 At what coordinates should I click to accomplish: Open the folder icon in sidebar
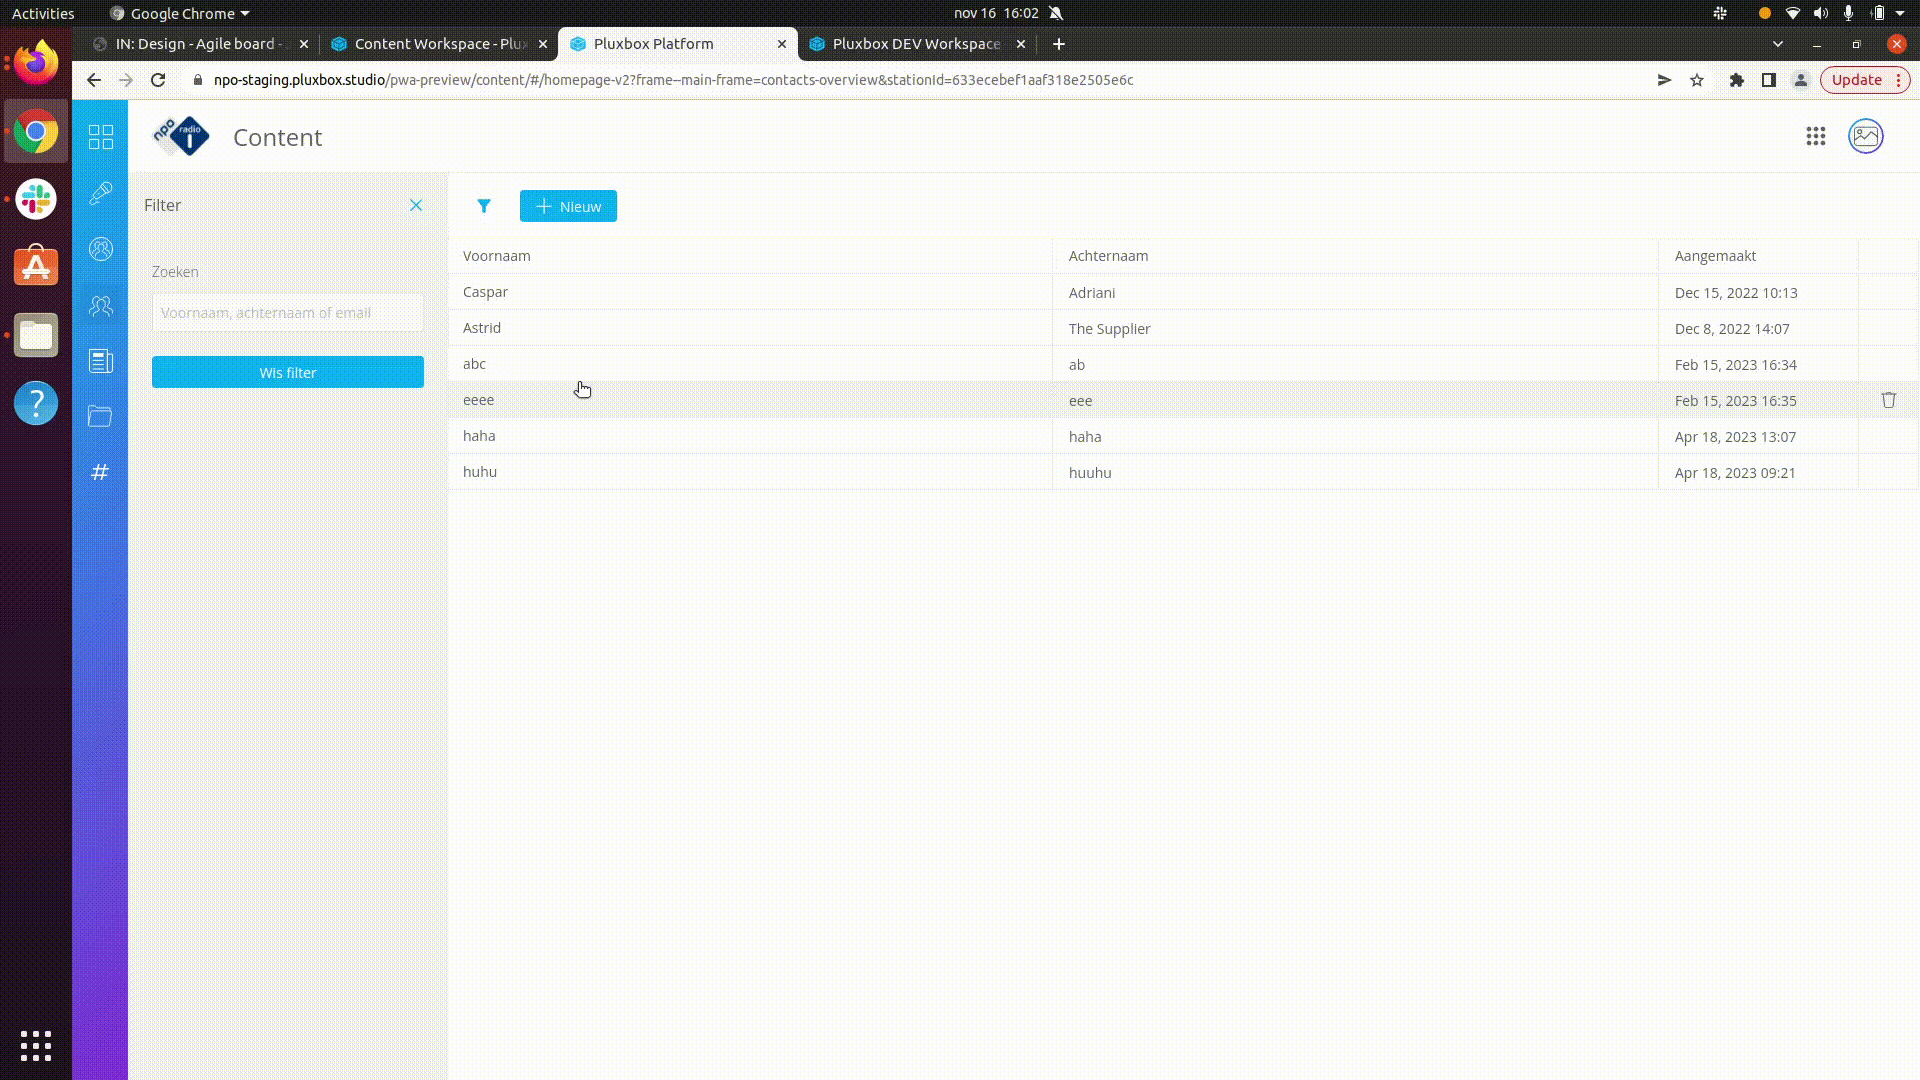point(100,416)
